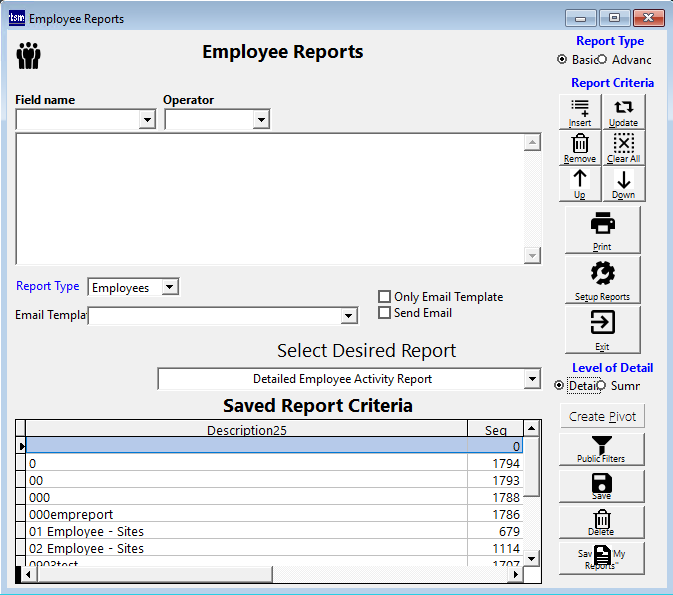The width and height of the screenshot is (673, 595).
Task: Select the Advanced report type radio
Action: [x=602, y=60]
